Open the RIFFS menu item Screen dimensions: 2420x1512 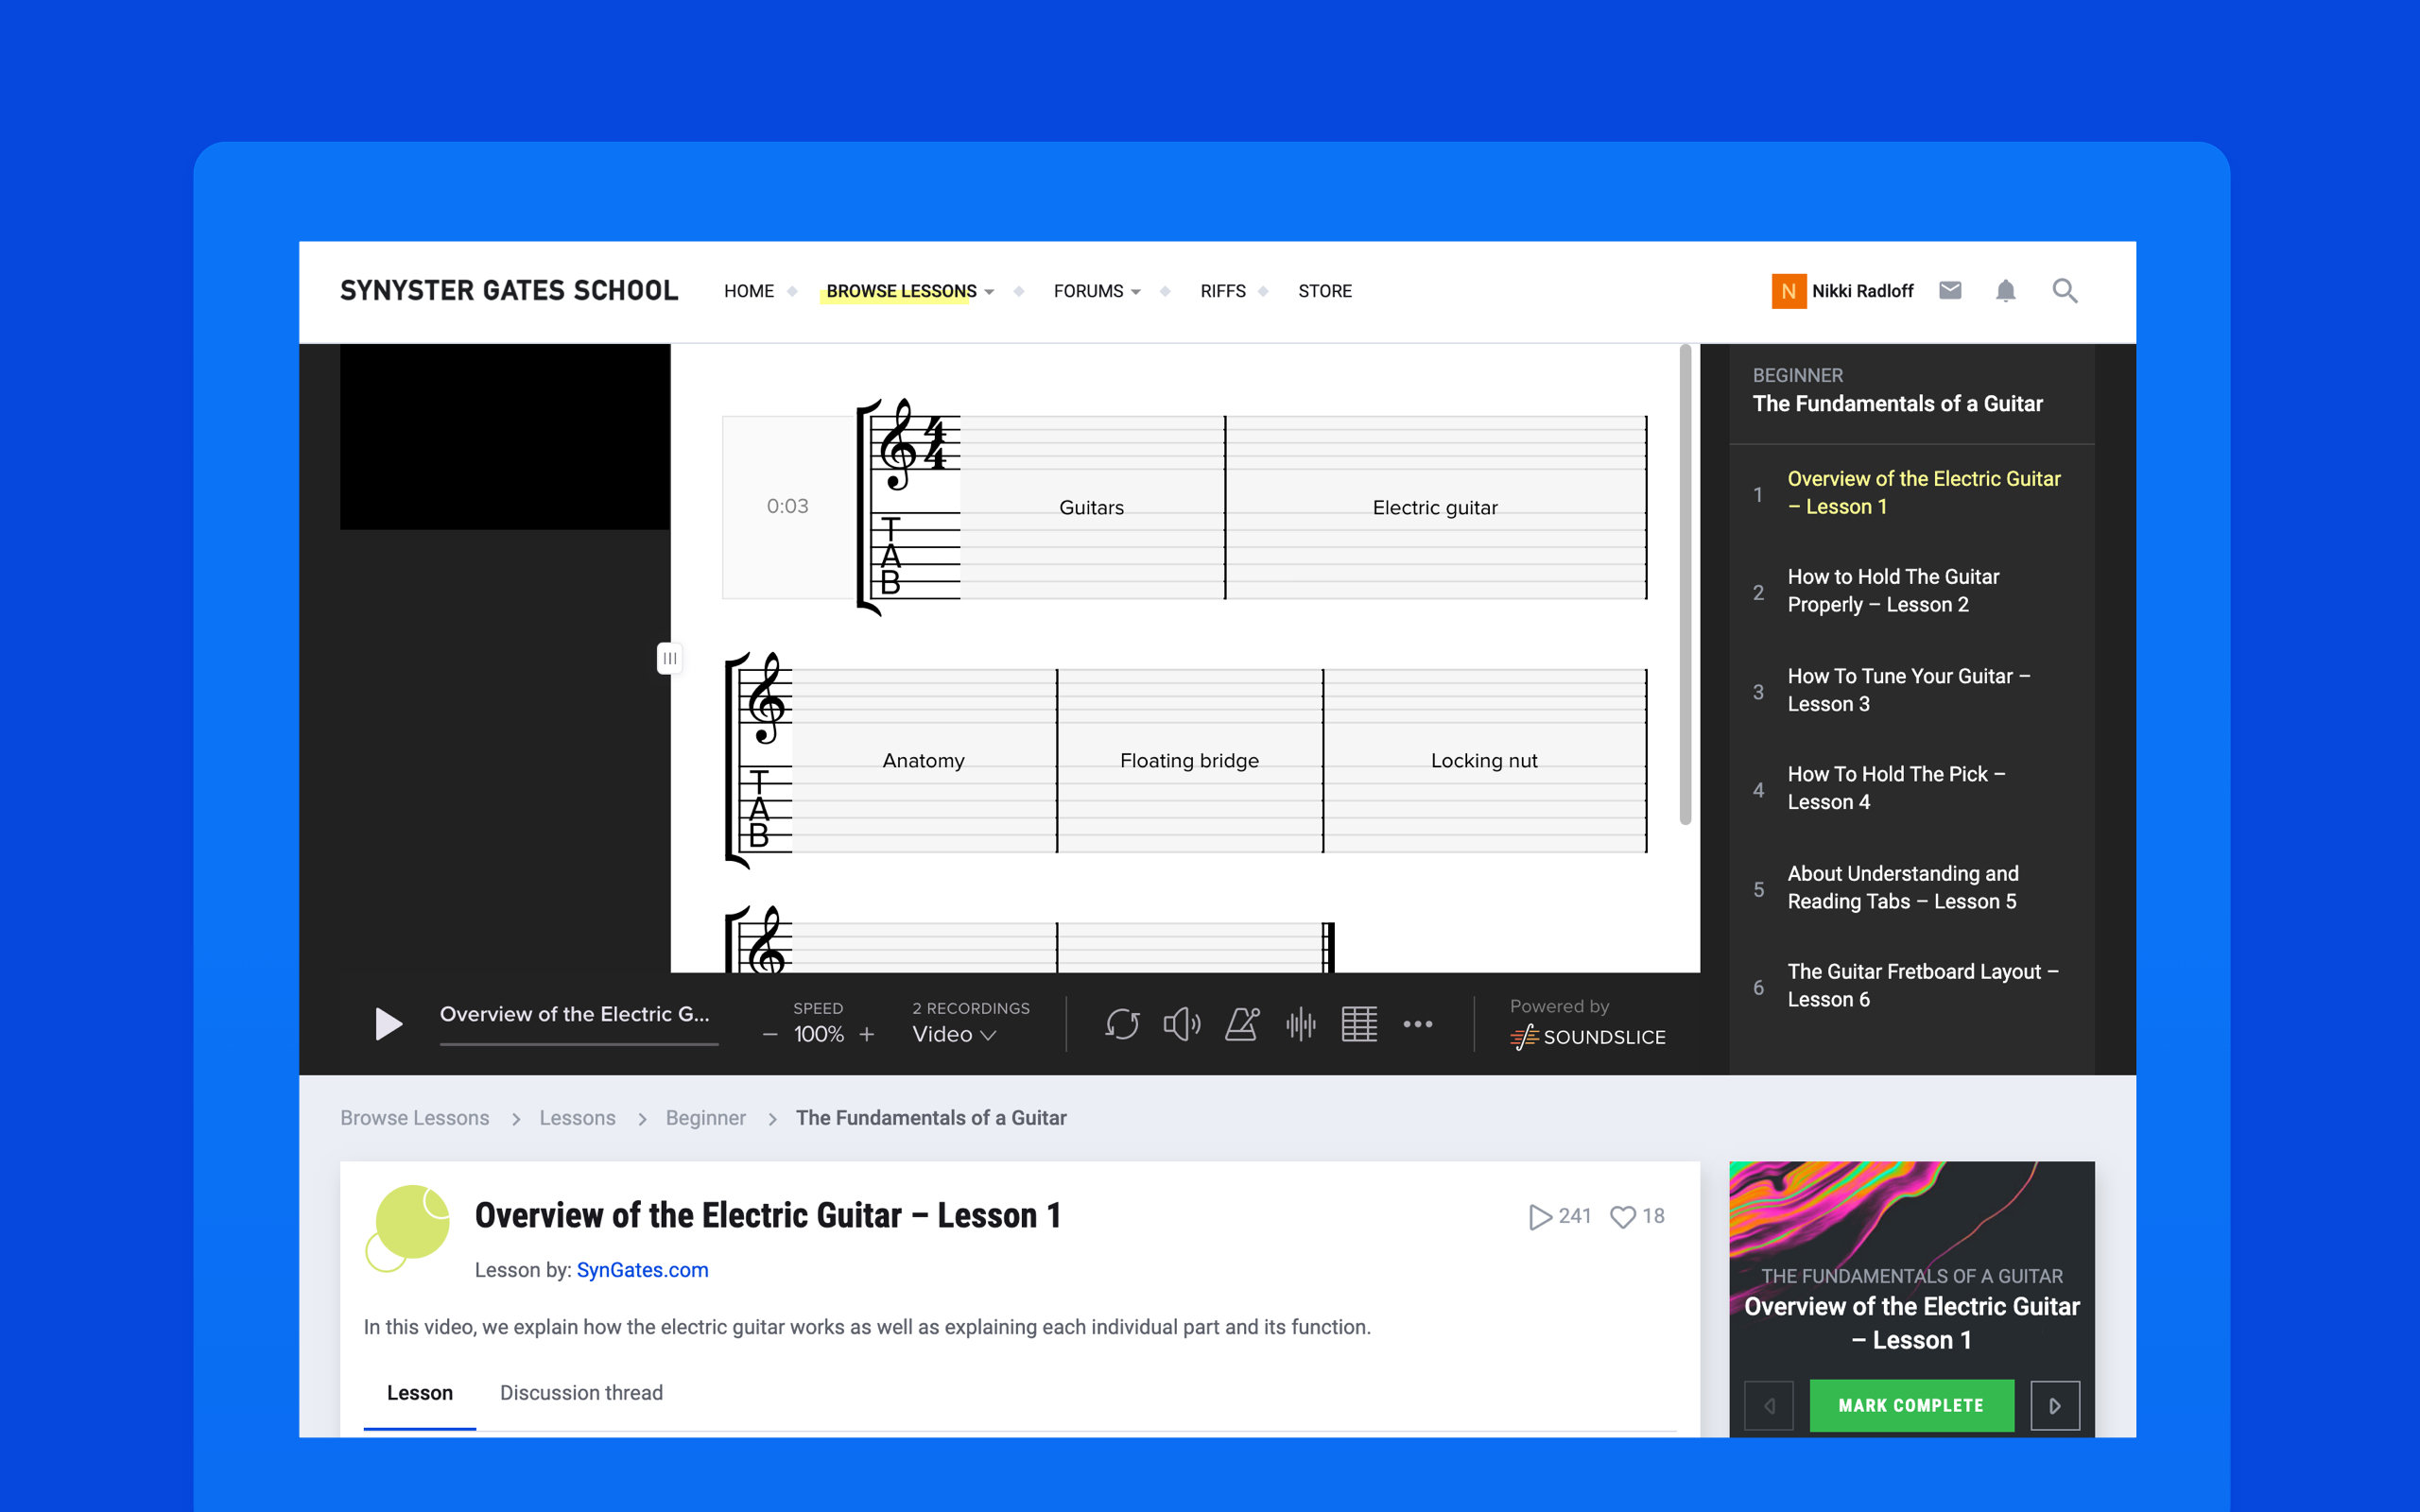click(1223, 291)
